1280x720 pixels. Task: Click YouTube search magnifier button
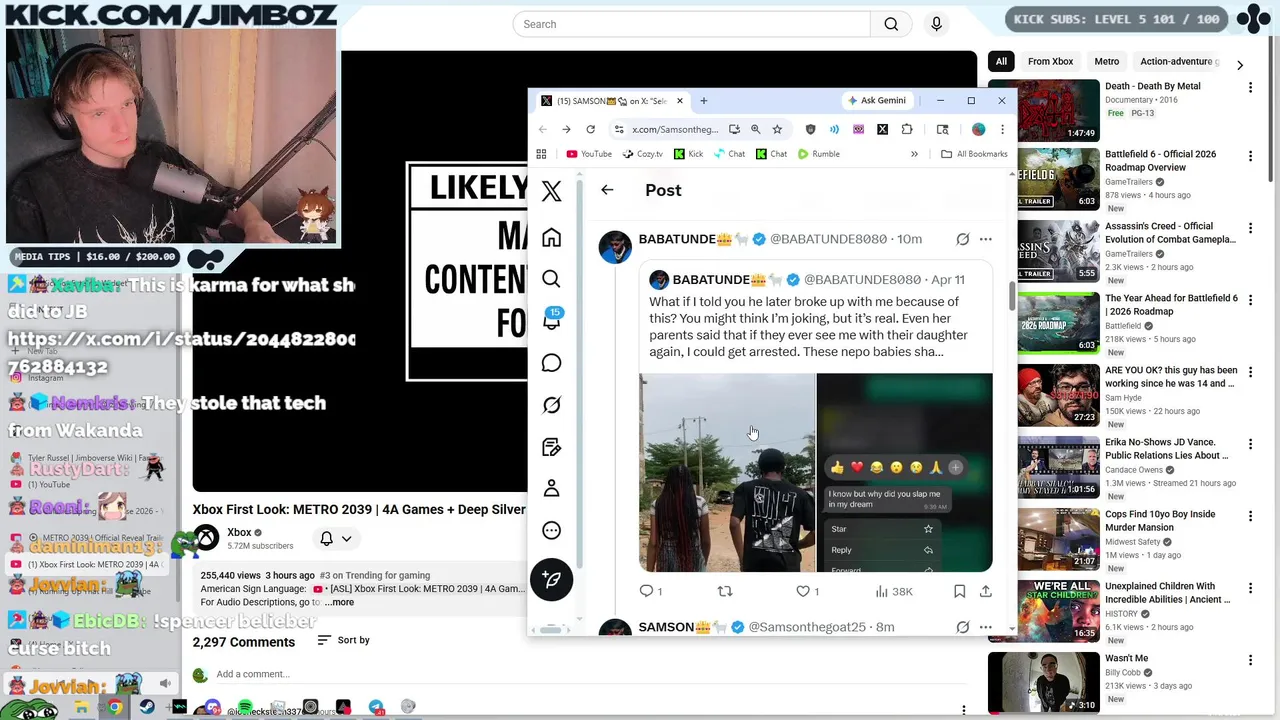(x=891, y=24)
